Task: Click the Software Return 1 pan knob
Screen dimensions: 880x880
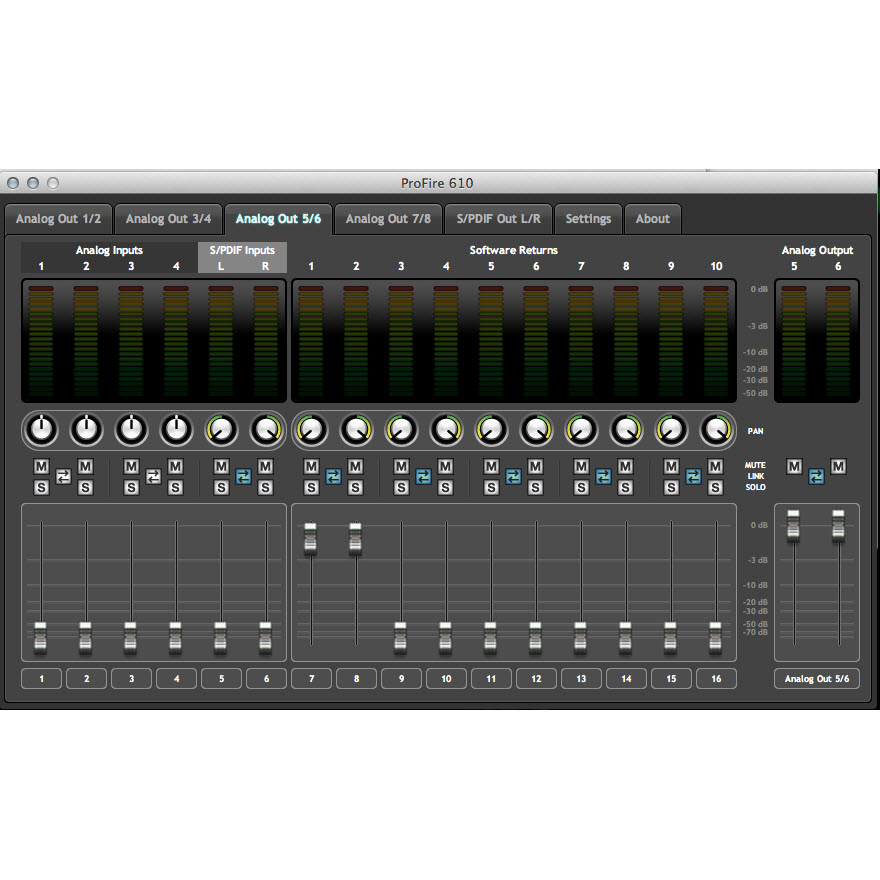Action: (311, 430)
